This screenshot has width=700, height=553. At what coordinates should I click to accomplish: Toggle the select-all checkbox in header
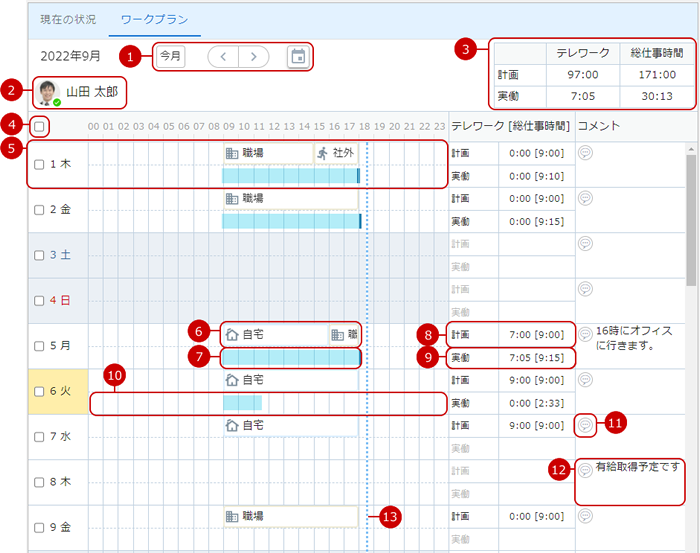pos(38,126)
